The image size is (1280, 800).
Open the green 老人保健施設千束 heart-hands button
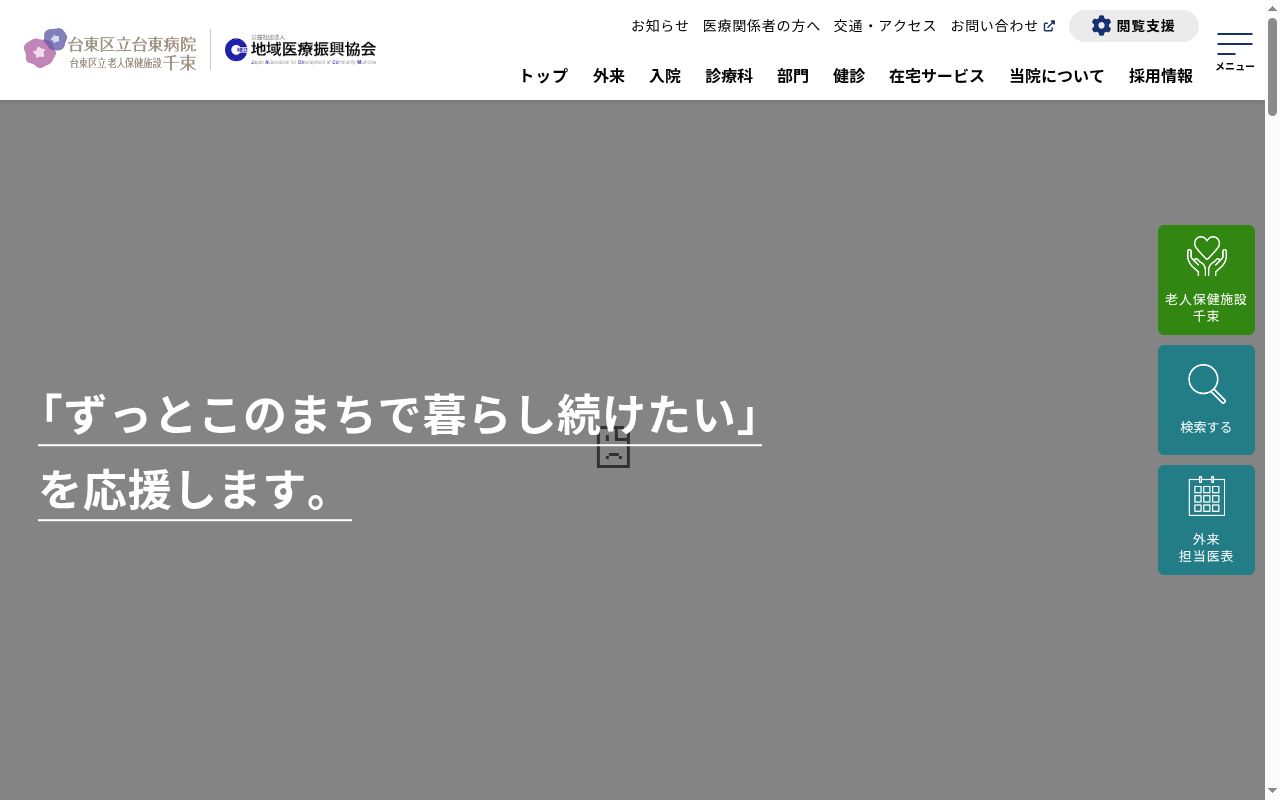coord(1206,280)
